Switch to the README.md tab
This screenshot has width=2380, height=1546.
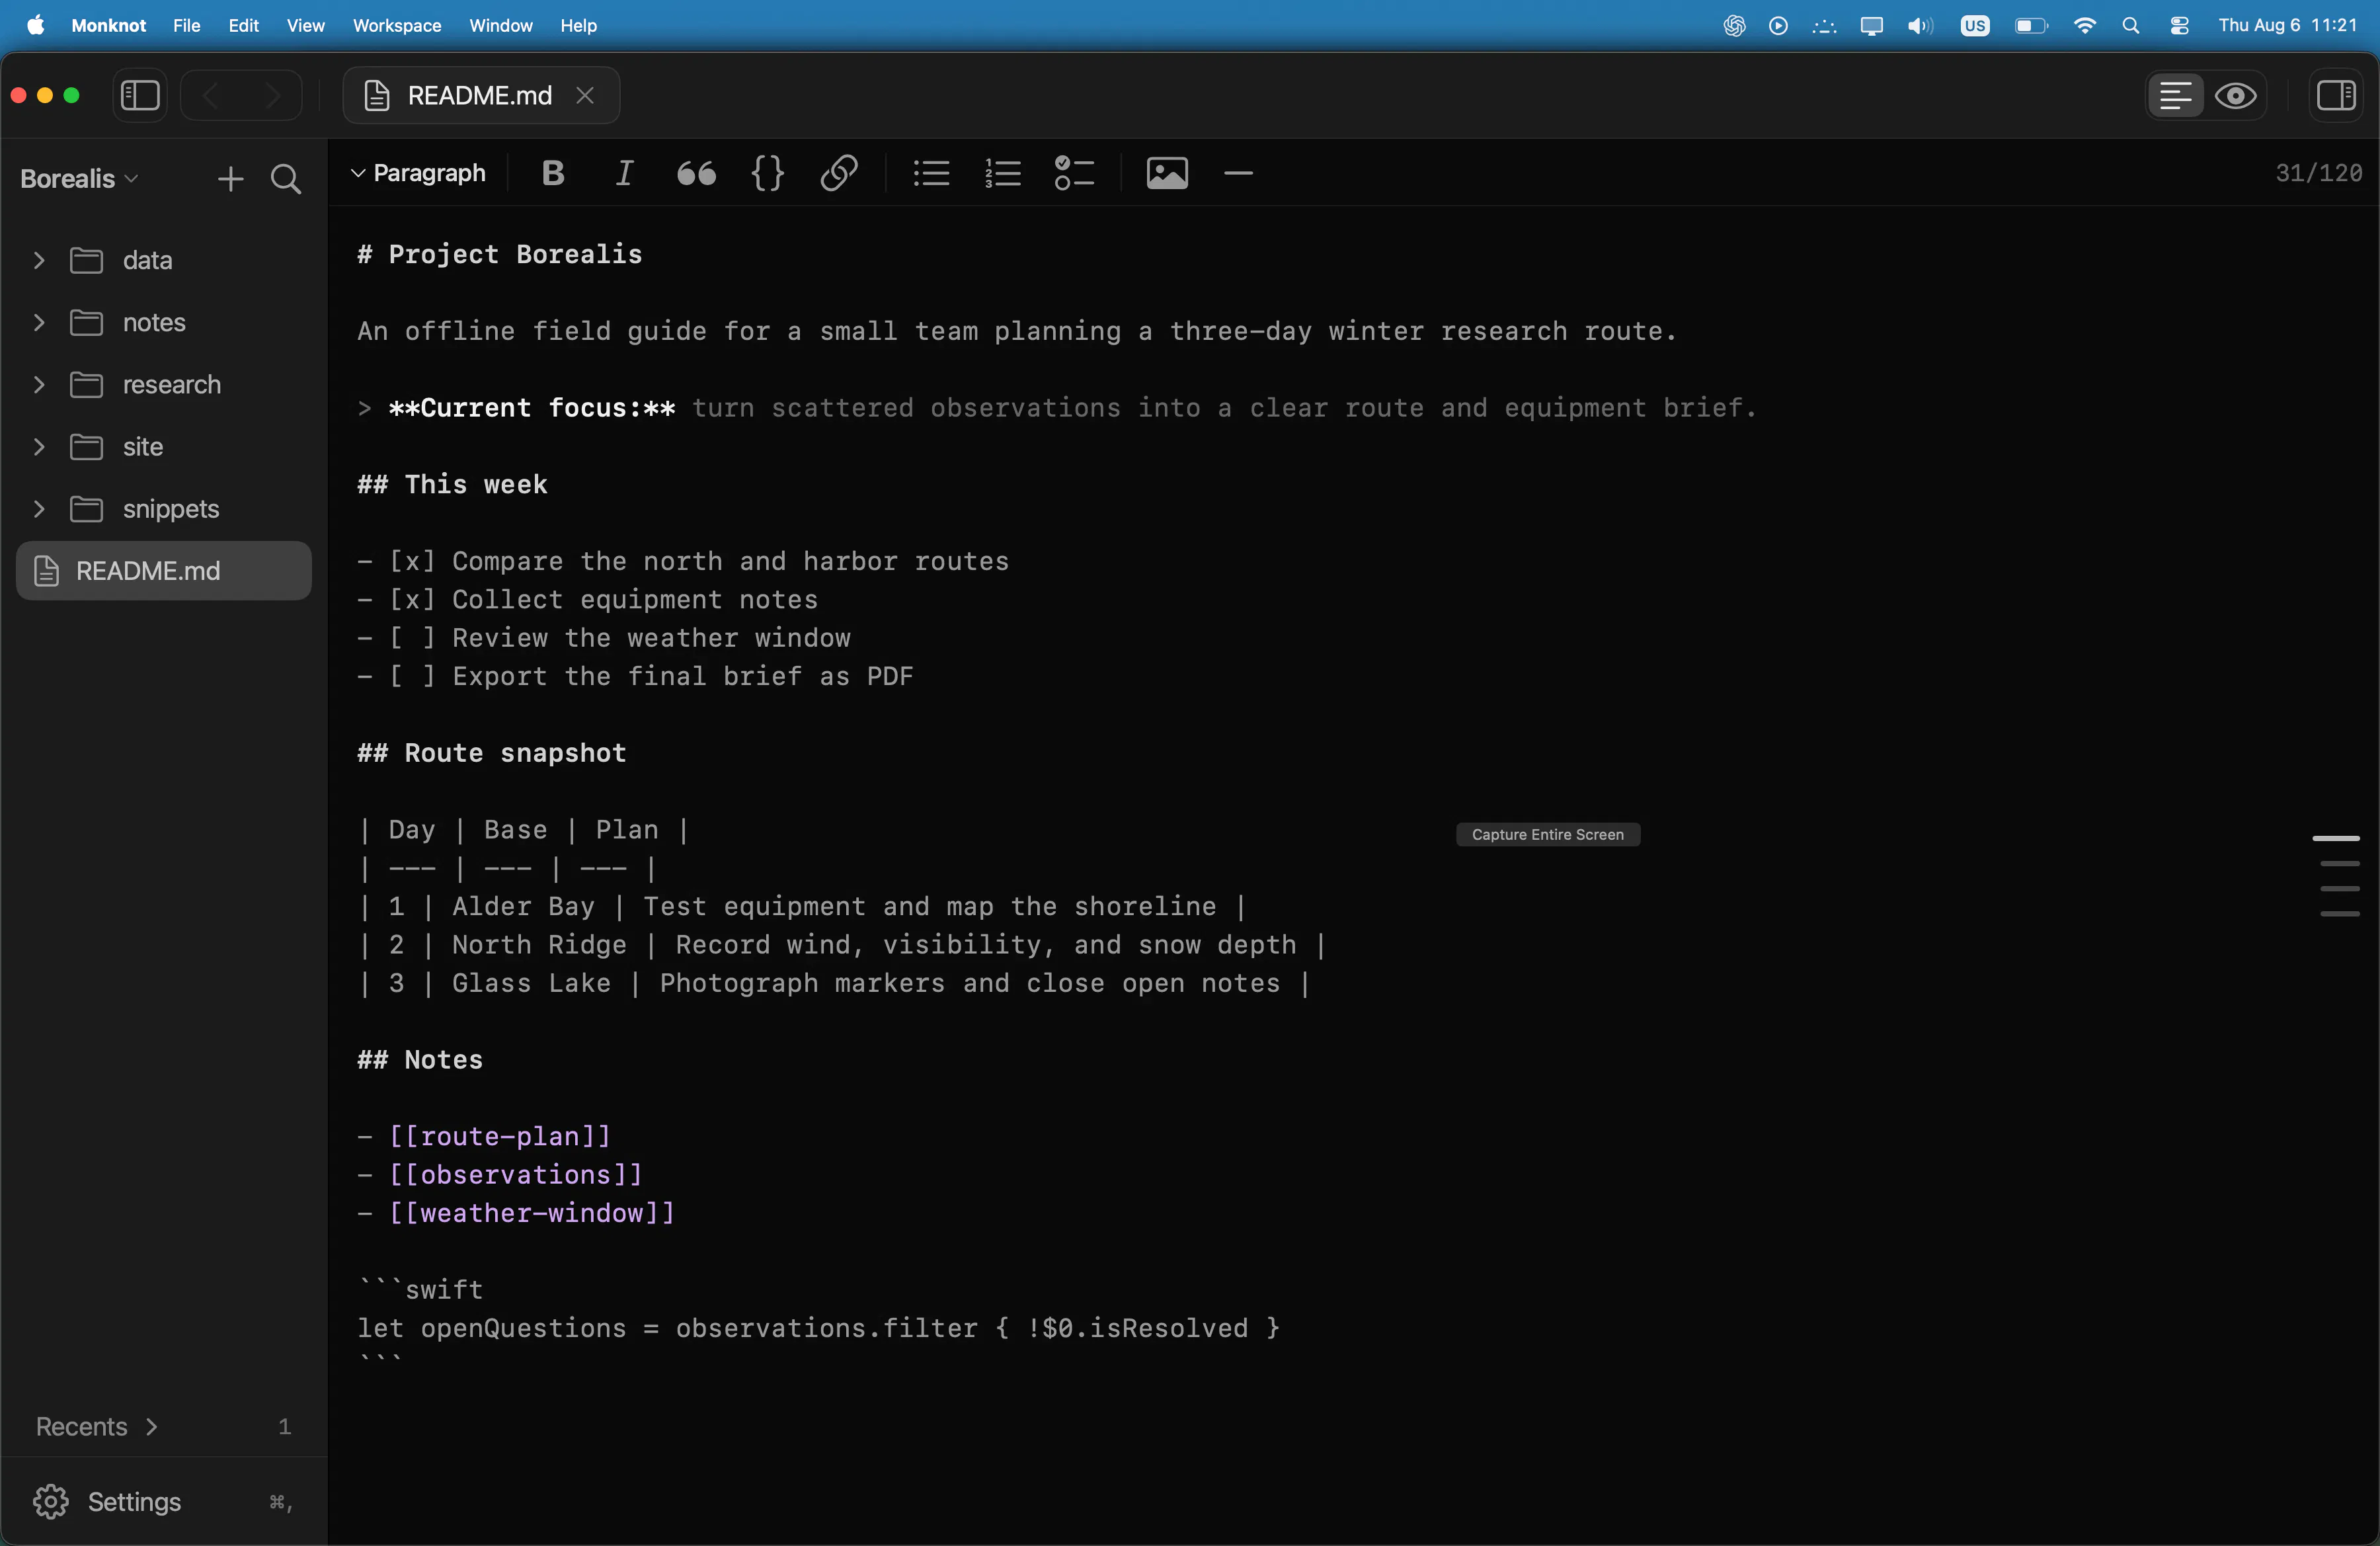pyautogui.click(x=481, y=96)
